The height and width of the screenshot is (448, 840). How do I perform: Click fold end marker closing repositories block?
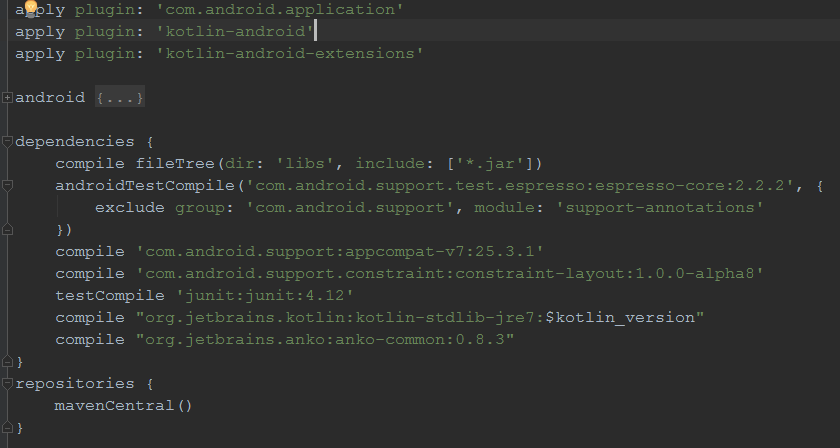click(x=7, y=428)
